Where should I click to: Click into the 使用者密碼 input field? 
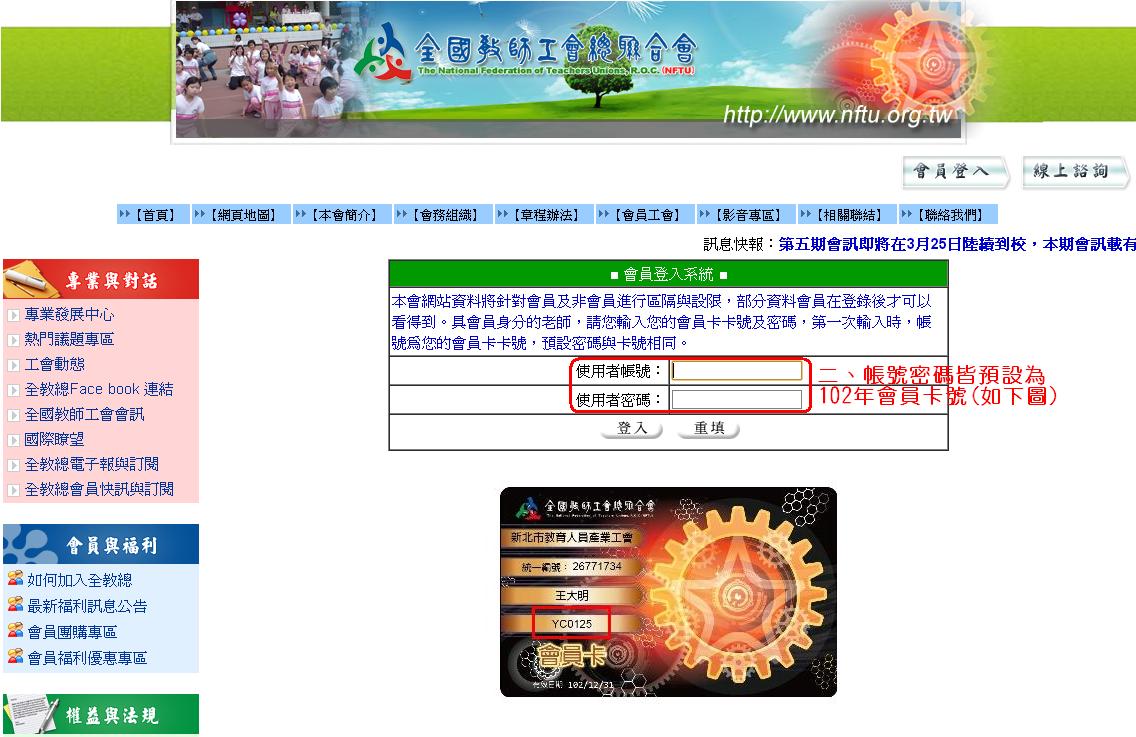[x=737, y=399]
